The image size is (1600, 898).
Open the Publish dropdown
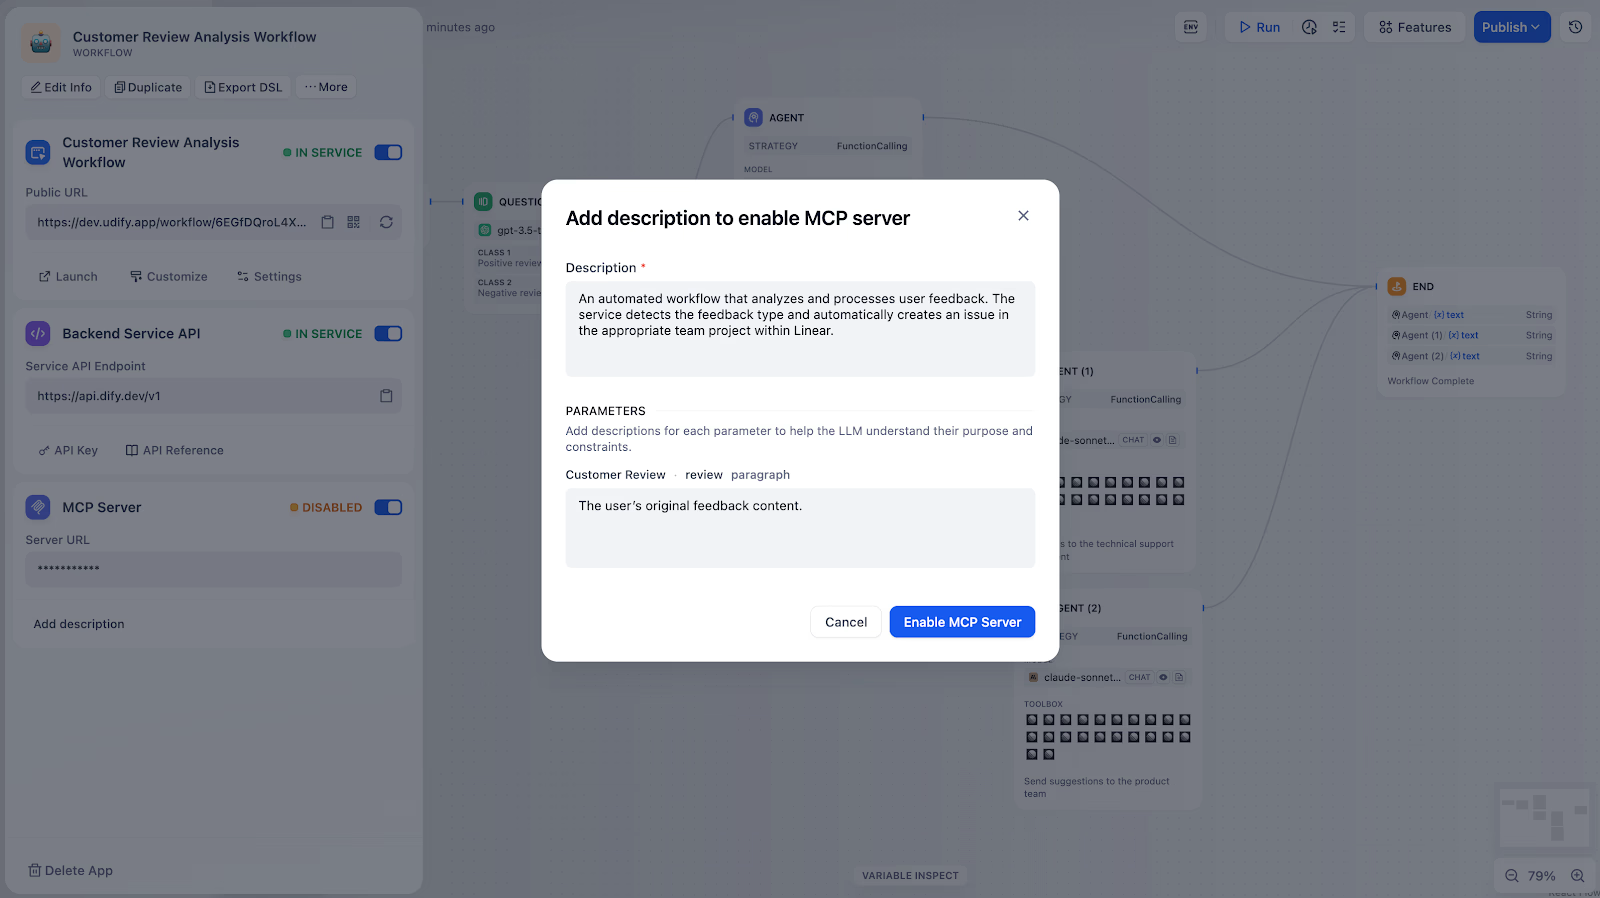(1511, 27)
